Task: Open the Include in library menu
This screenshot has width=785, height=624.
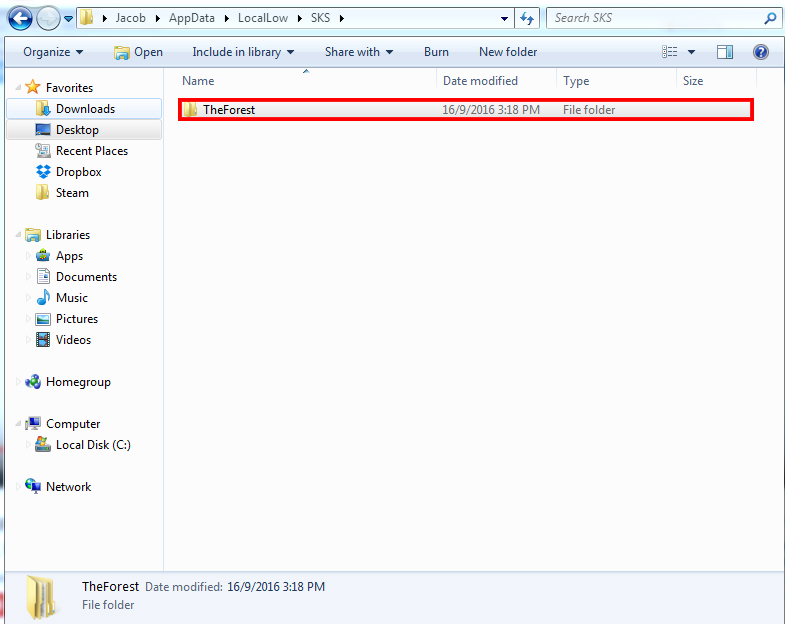Action: click(243, 52)
